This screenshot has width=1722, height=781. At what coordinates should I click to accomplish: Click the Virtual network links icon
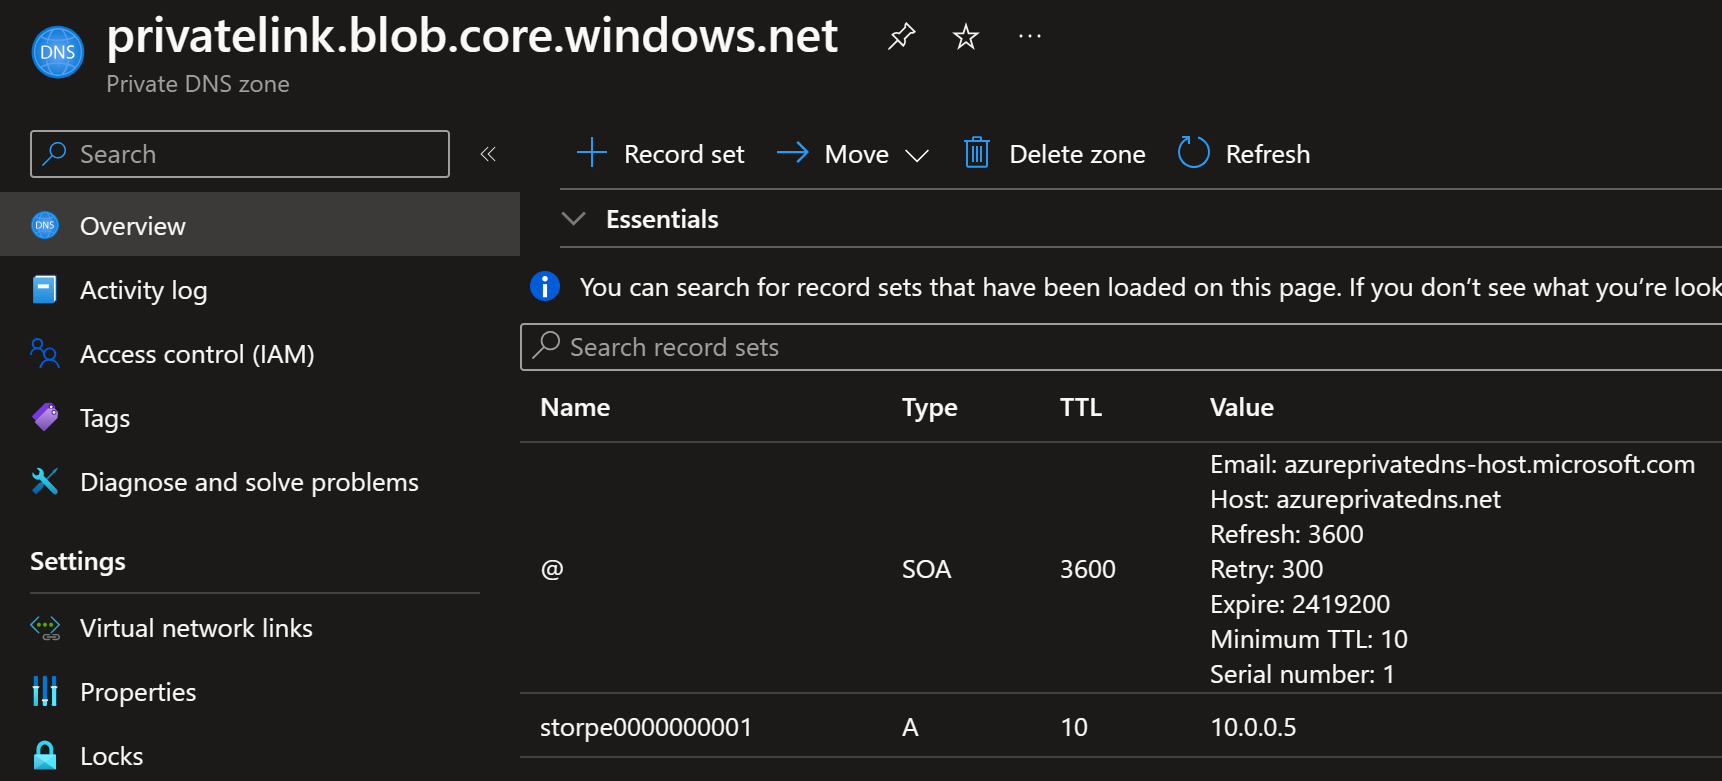click(45, 628)
